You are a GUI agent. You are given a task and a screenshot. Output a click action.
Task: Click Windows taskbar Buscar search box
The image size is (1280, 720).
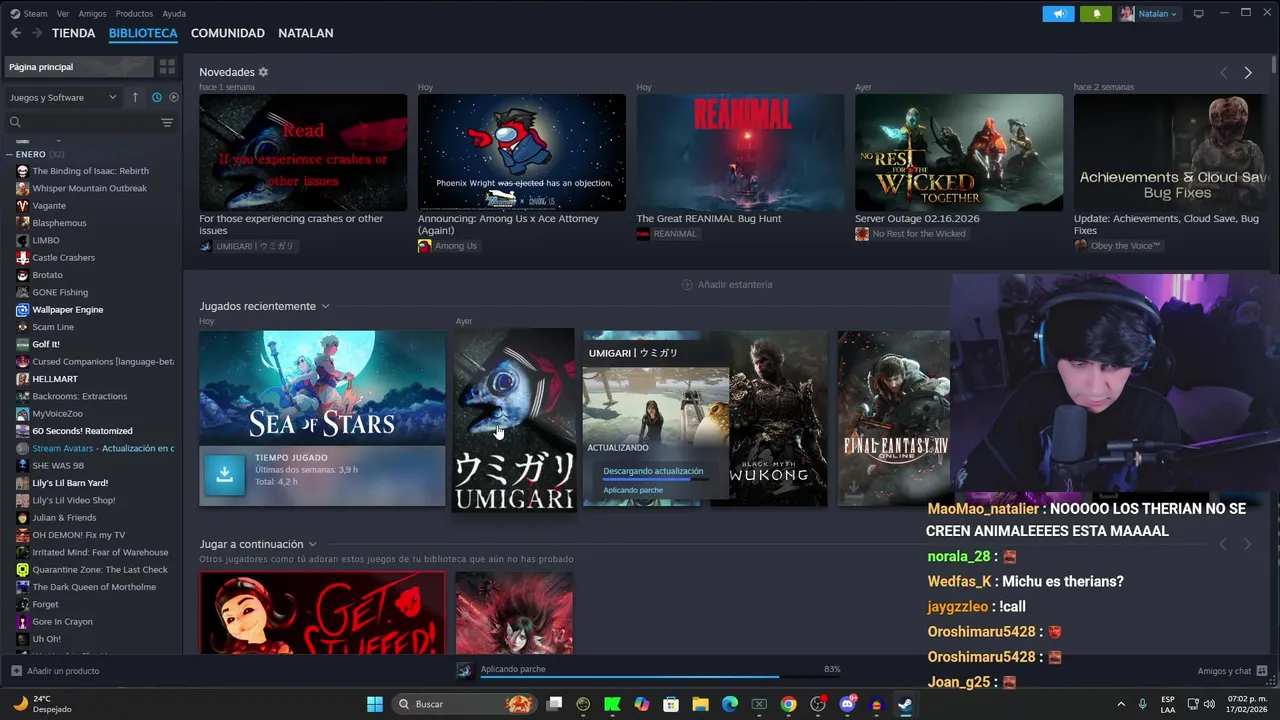464,704
